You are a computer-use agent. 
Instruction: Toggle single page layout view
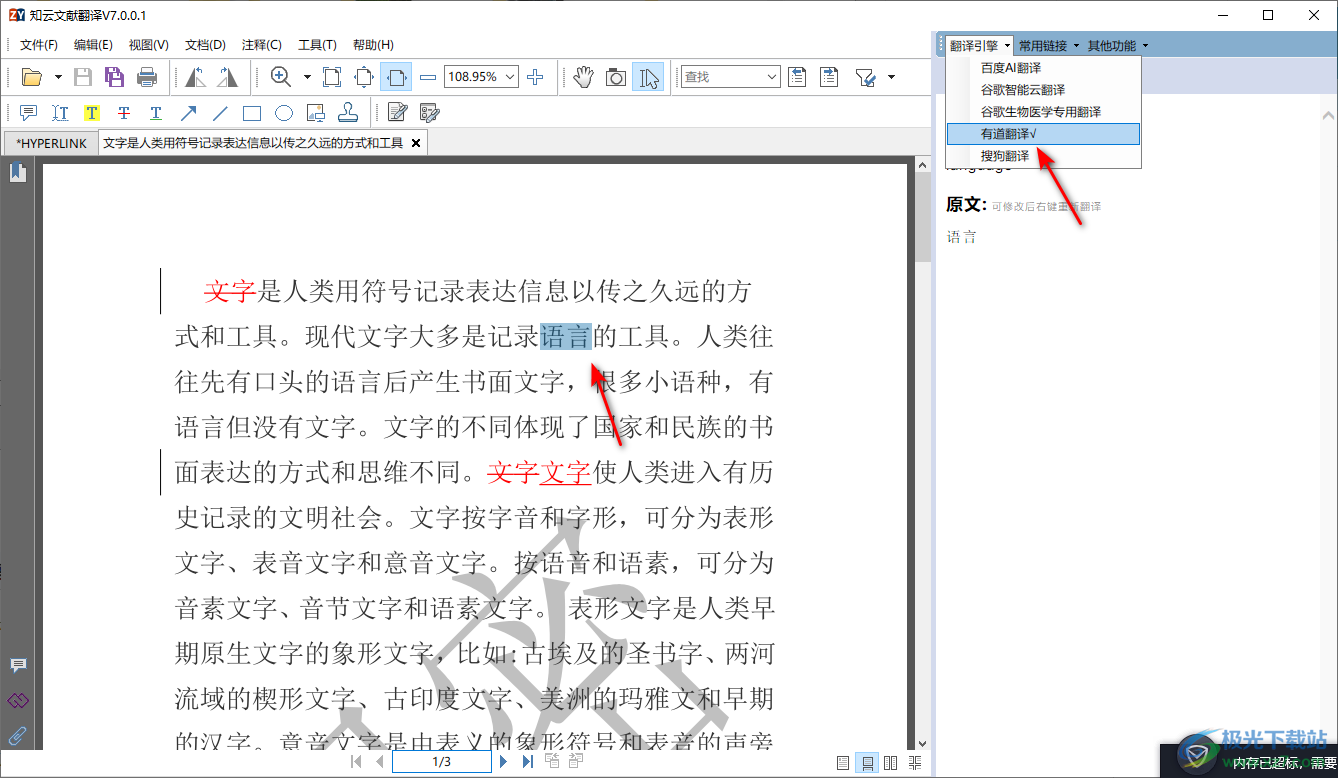[x=843, y=762]
